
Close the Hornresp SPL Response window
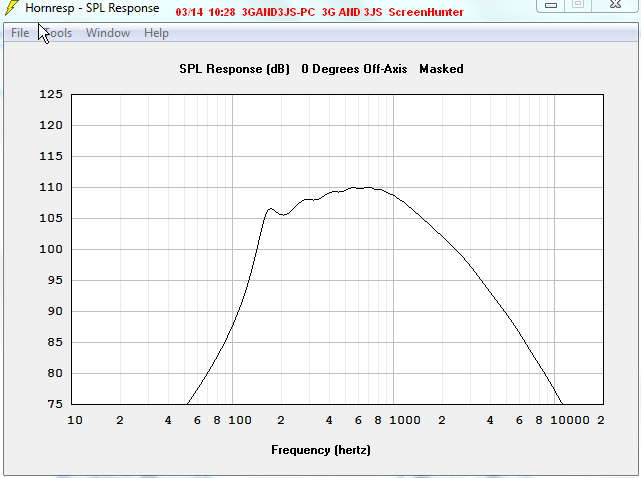[x=615, y=5]
